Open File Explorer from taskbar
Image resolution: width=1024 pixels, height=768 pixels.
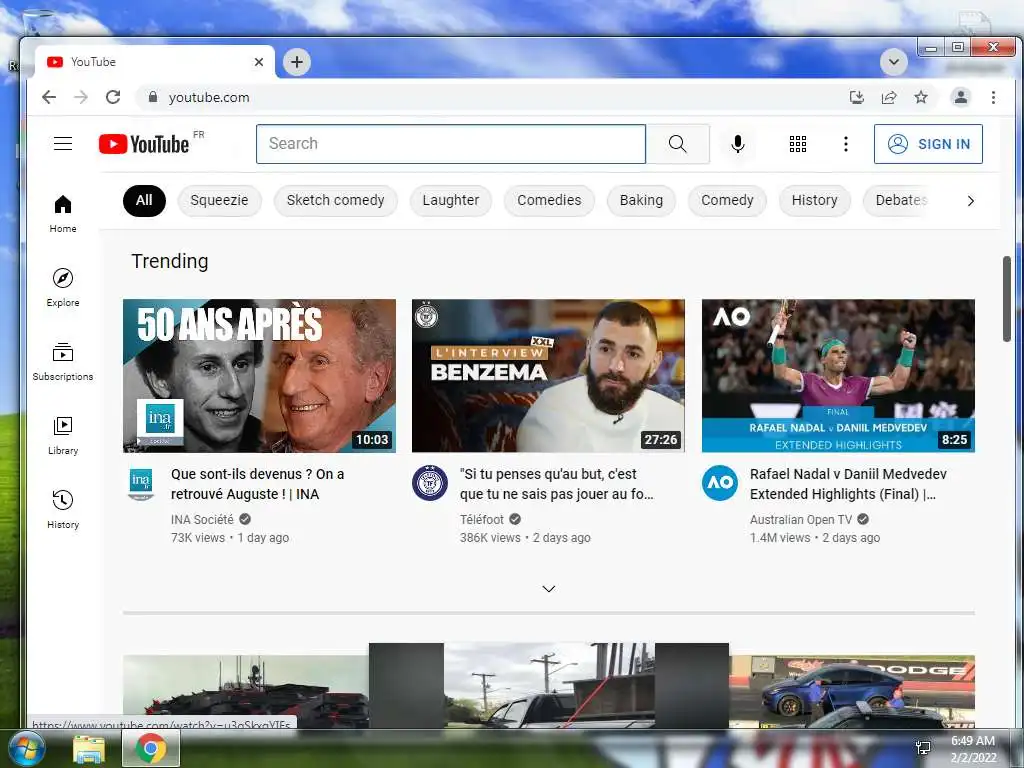pyautogui.click(x=89, y=749)
